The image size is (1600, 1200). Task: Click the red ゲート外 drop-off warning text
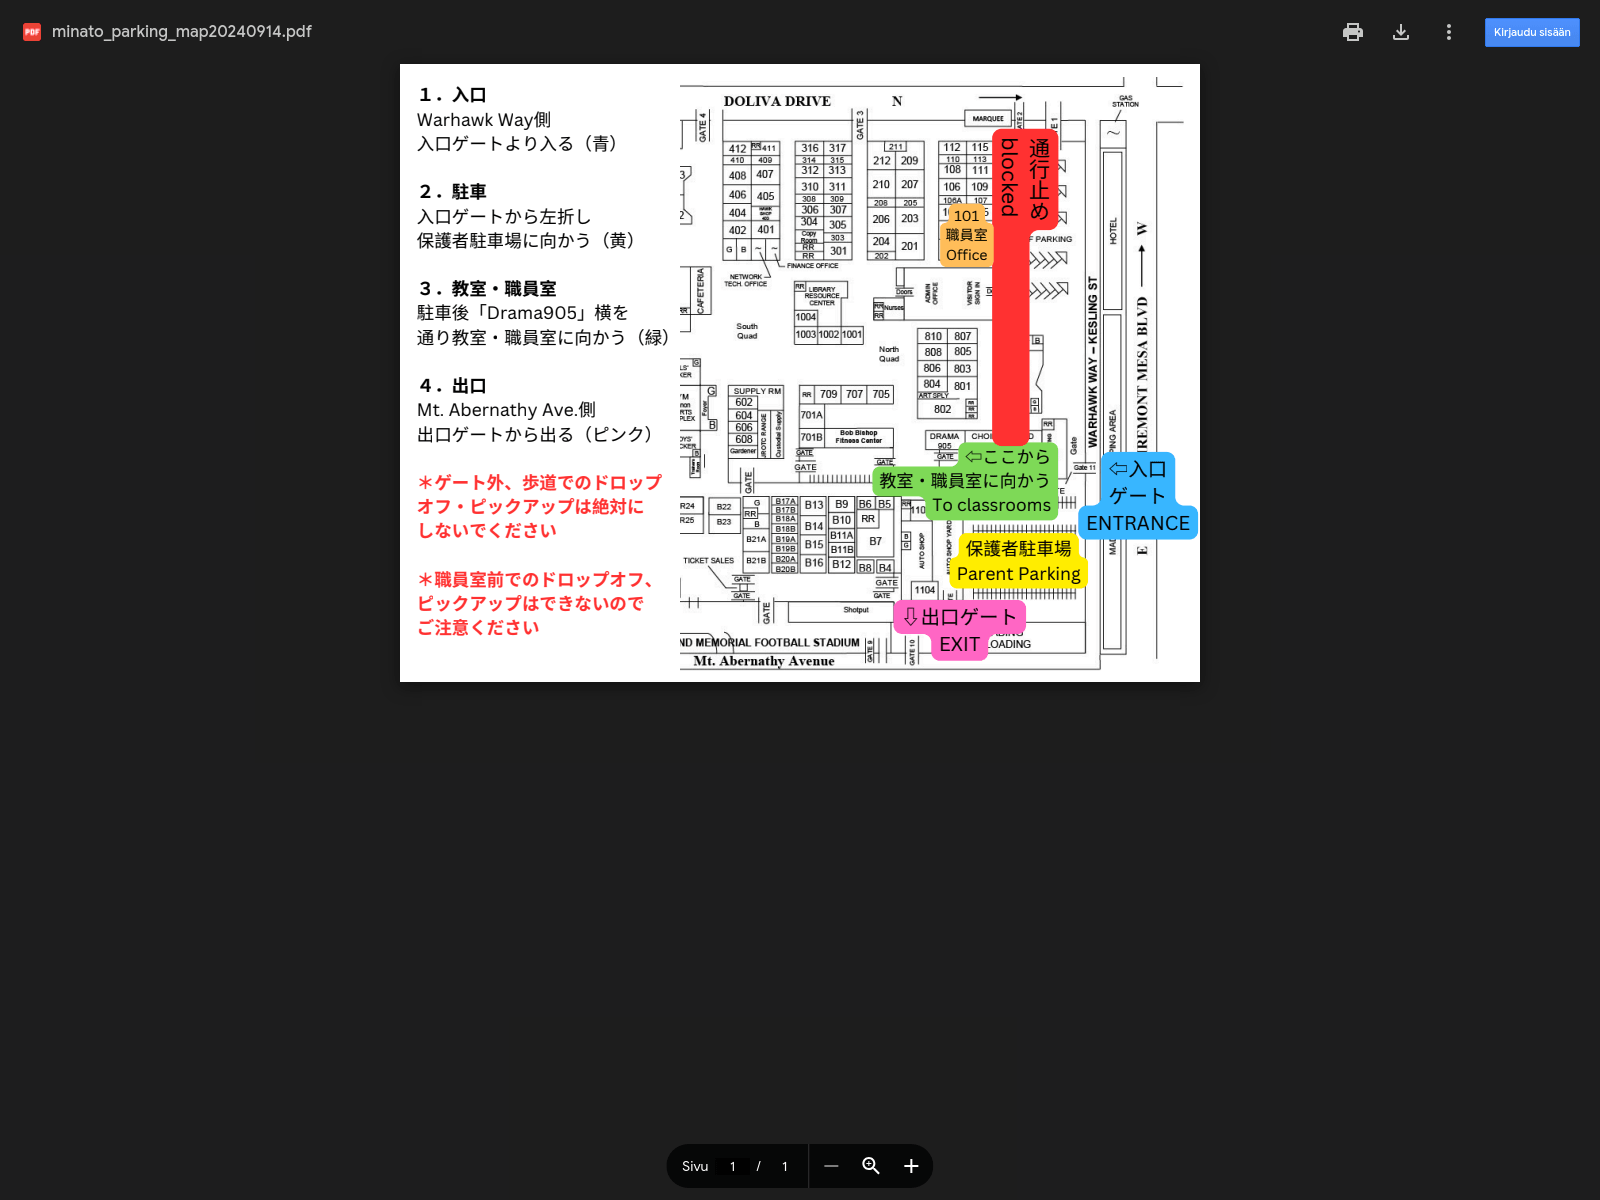coord(539,506)
